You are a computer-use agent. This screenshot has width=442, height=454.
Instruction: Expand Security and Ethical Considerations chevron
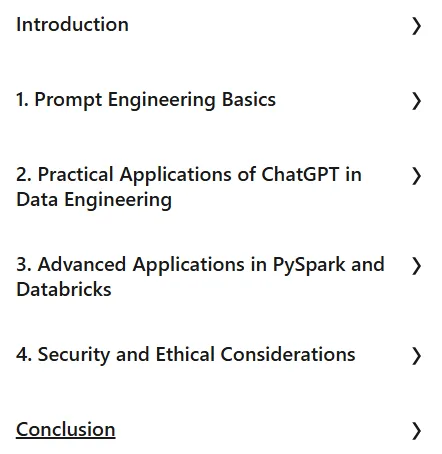(416, 356)
